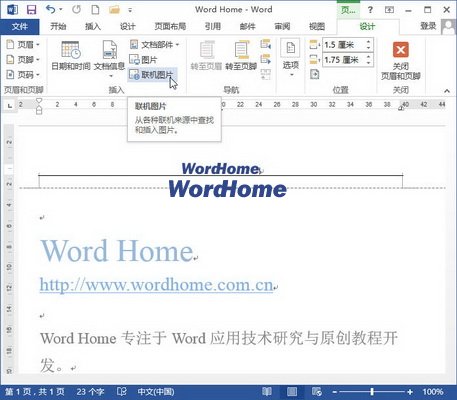Image resolution: width=457 pixels, height=400 pixels.
Task: Open ribbon display options
Action: [x=389, y=10]
